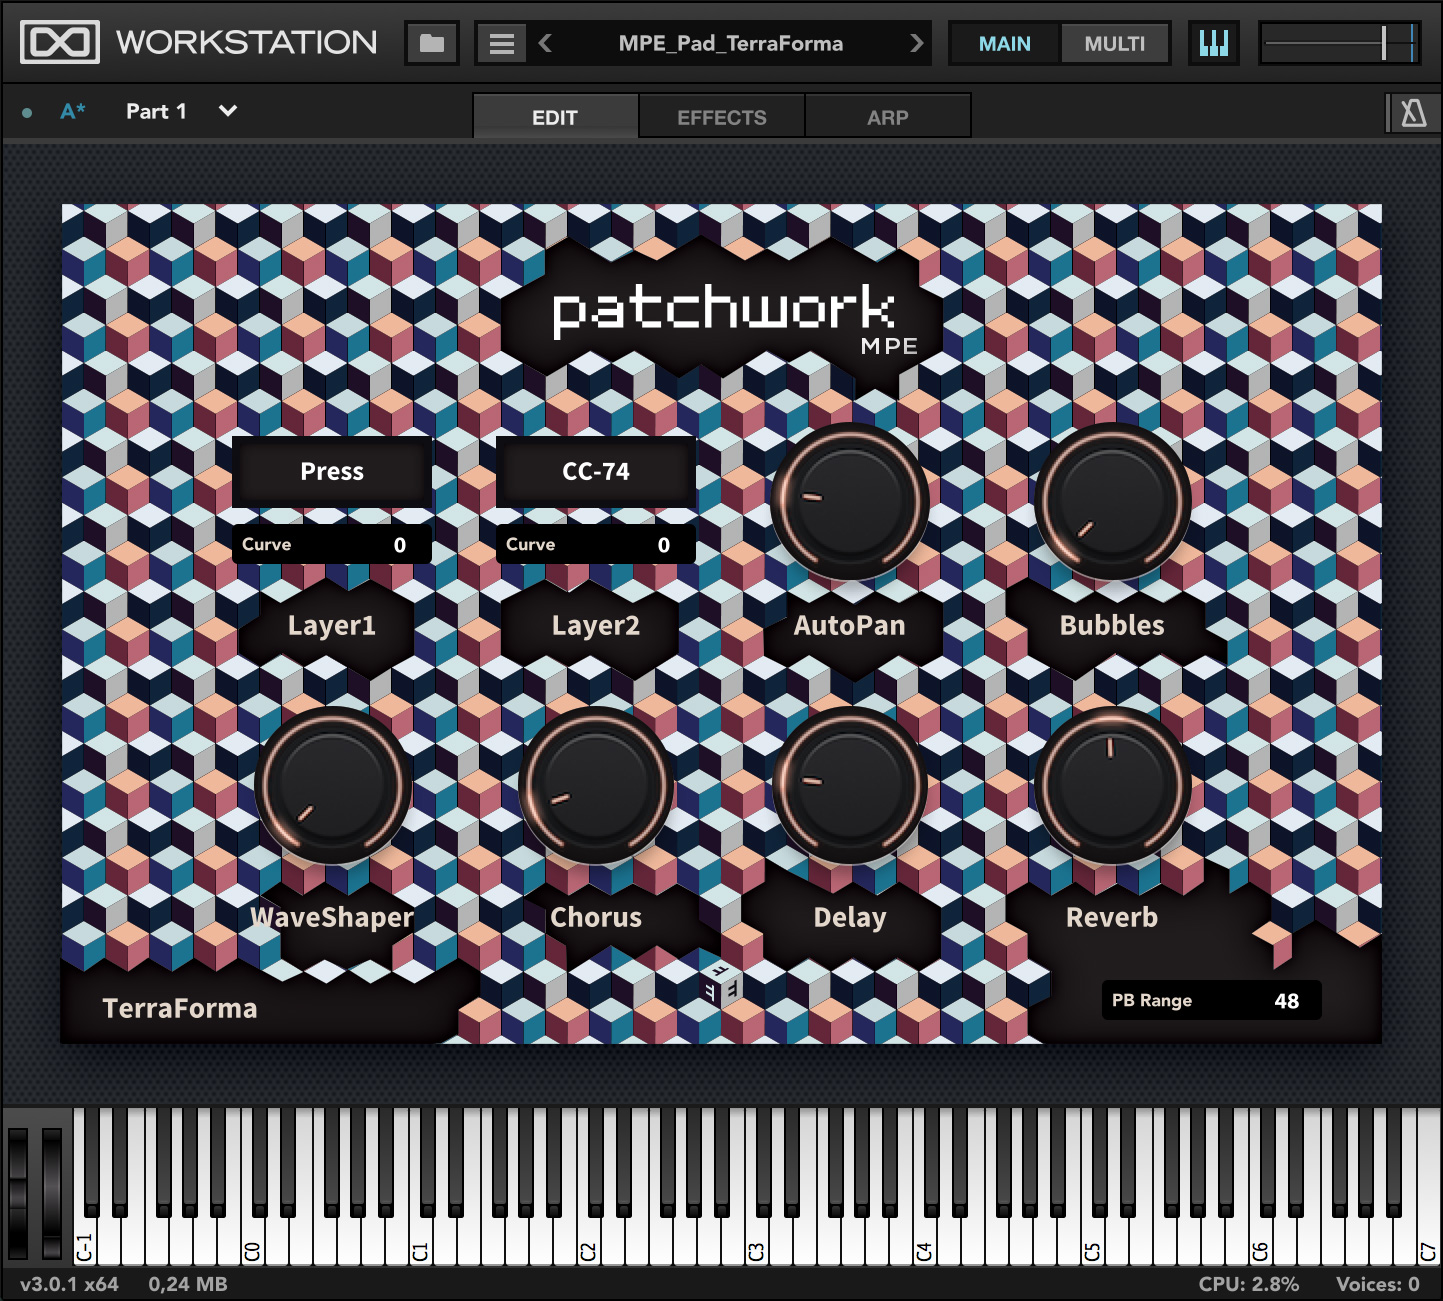1443x1301 pixels.
Task: Go to next preset with right arrow
Action: pos(916,43)
